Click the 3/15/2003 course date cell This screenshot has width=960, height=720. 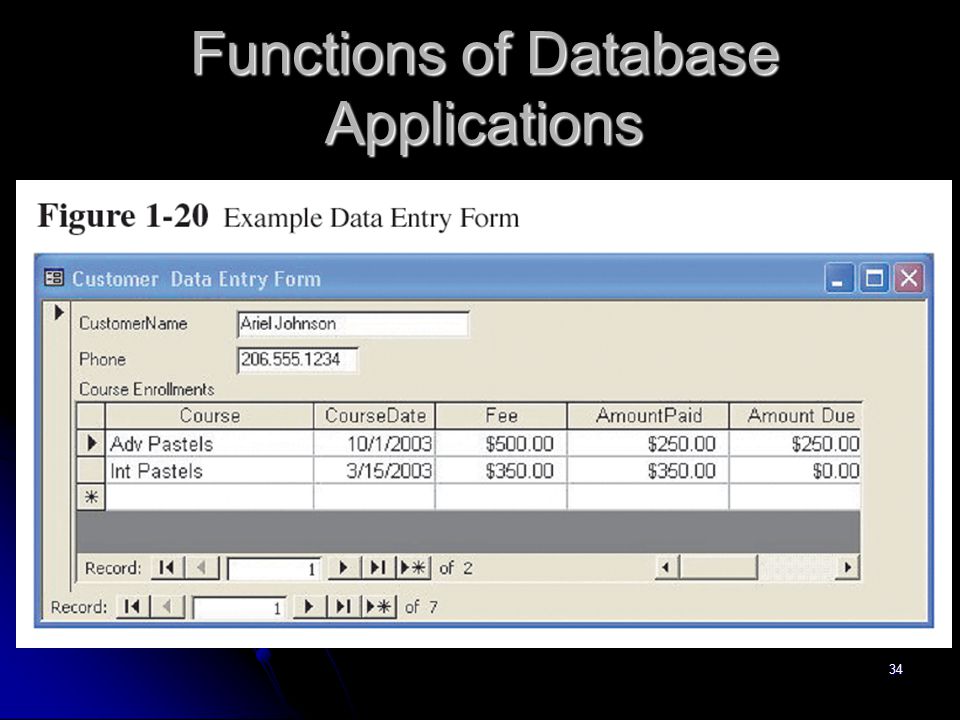pyautogui.click(x=375, y=470)
